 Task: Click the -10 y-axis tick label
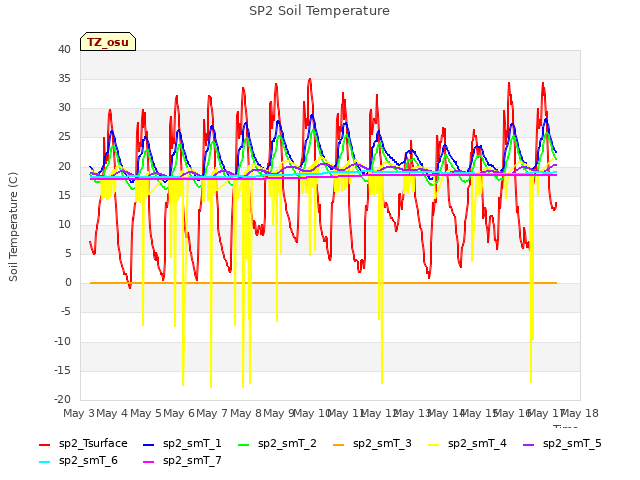tap(63, 341)
